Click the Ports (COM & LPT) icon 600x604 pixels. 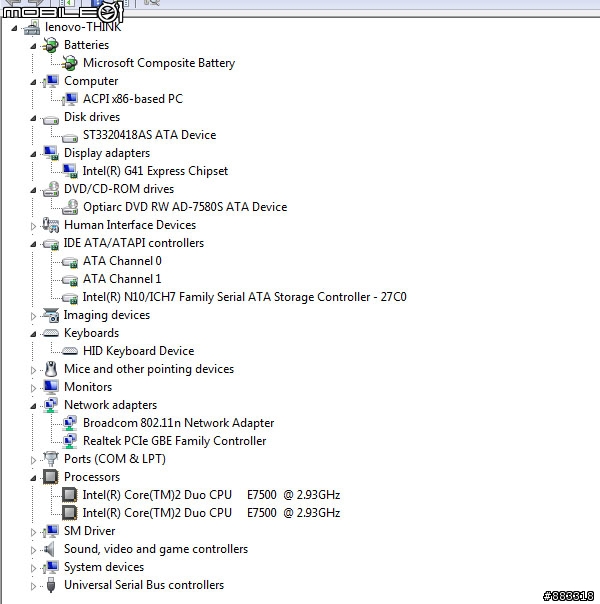pyautogui.click(x=50, y=459)
